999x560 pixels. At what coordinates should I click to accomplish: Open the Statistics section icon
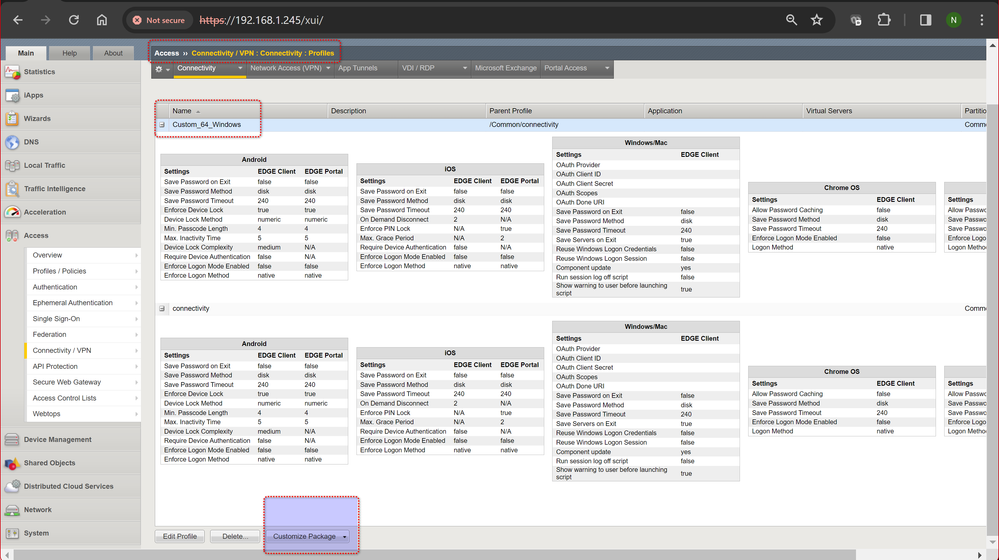pos(13,72)
